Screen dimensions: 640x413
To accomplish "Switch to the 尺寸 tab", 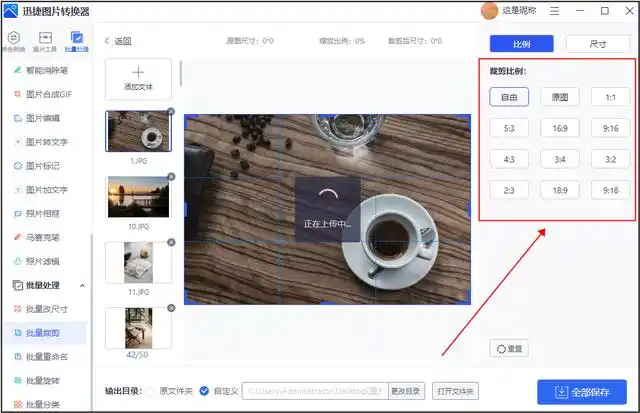I will pos(597,44).
